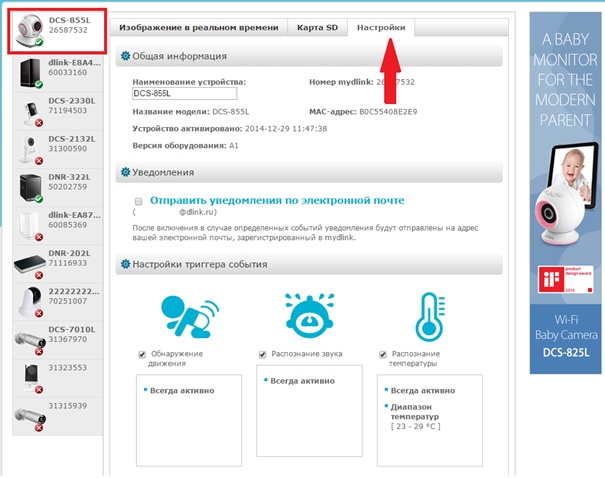
Task: Open the Карта SD tab
Action: [317, 27]
